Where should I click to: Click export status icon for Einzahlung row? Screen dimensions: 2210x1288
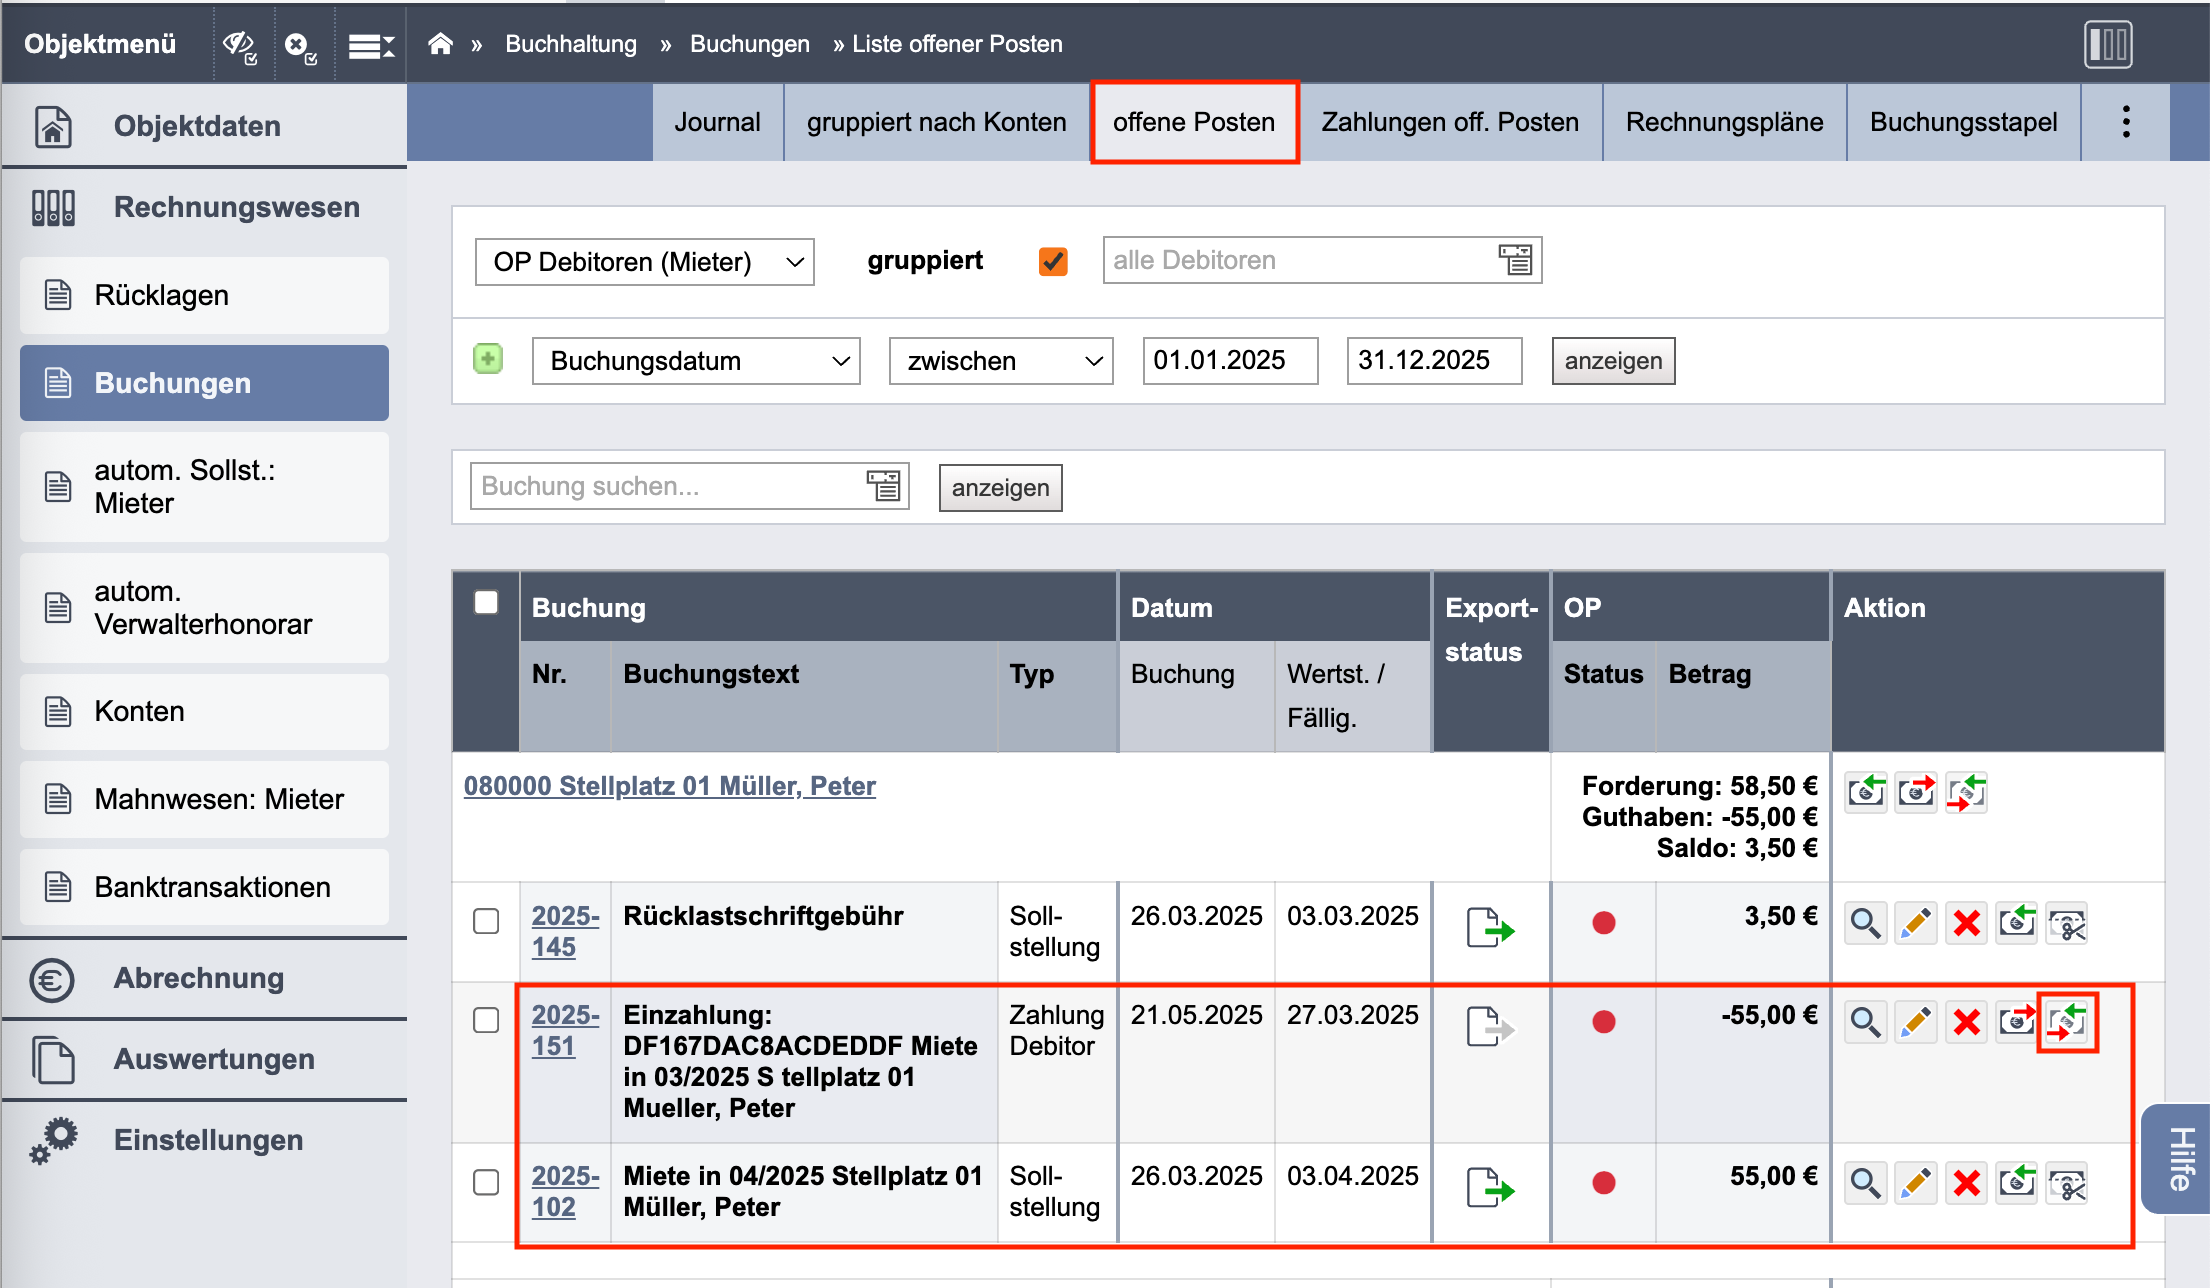point(1490,1025)
